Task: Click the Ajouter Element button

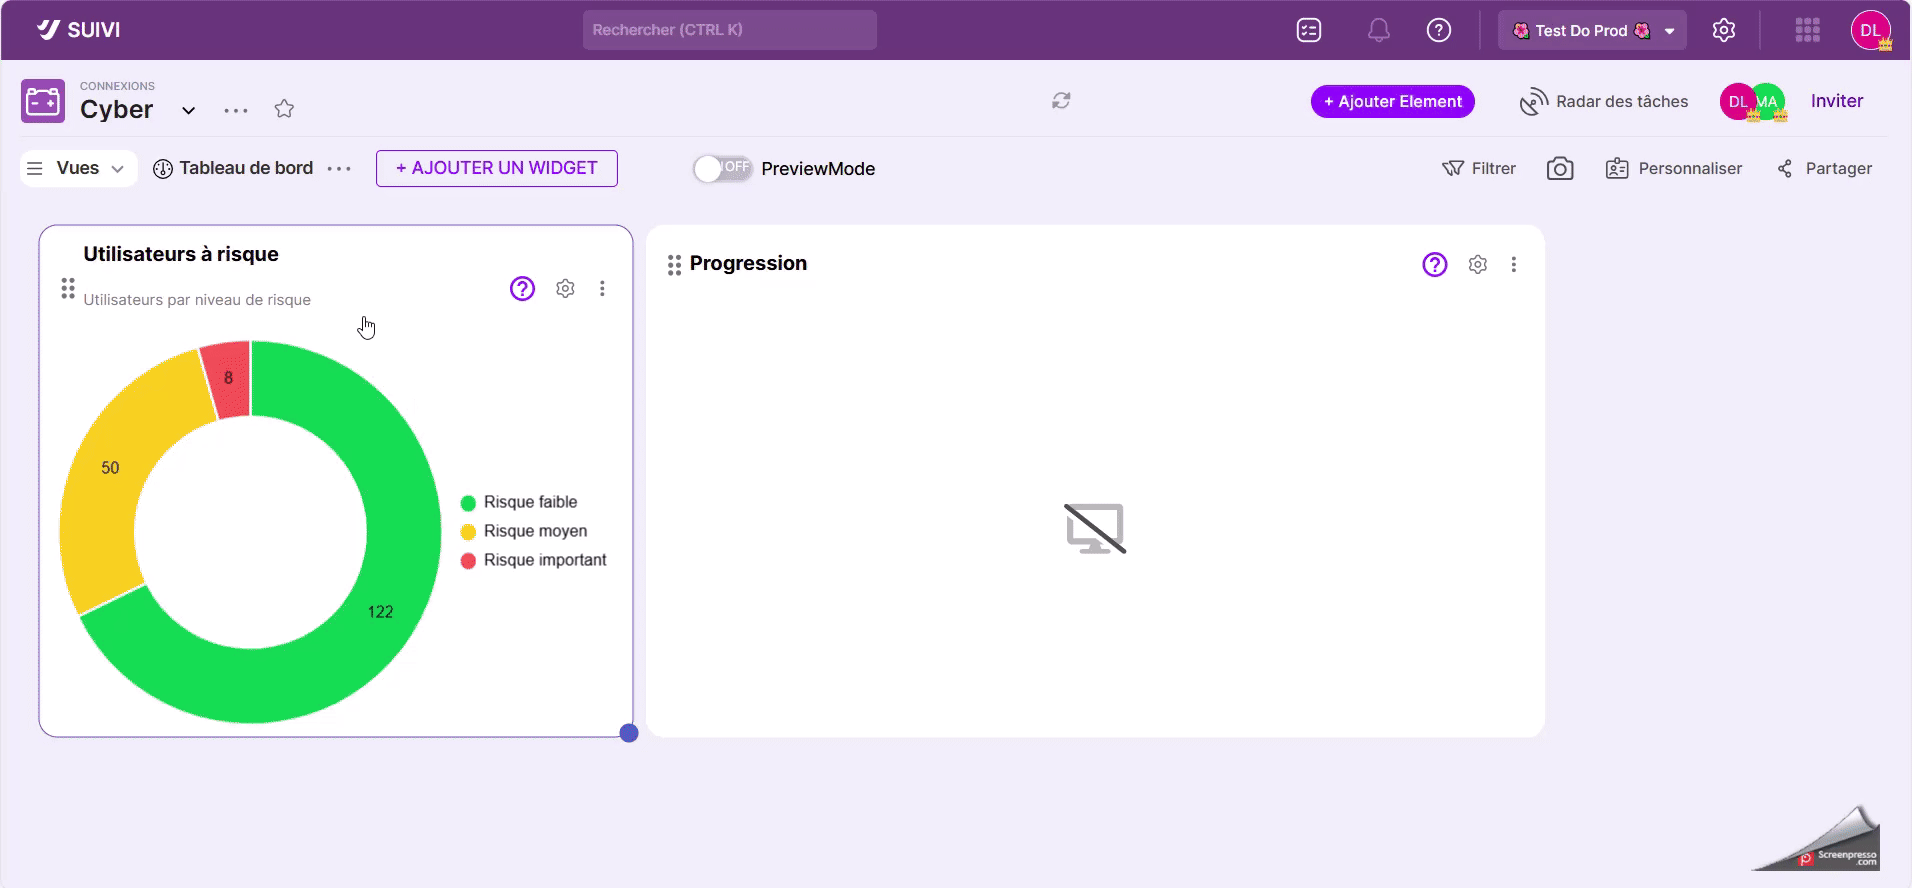Action: coord(1392,102)
